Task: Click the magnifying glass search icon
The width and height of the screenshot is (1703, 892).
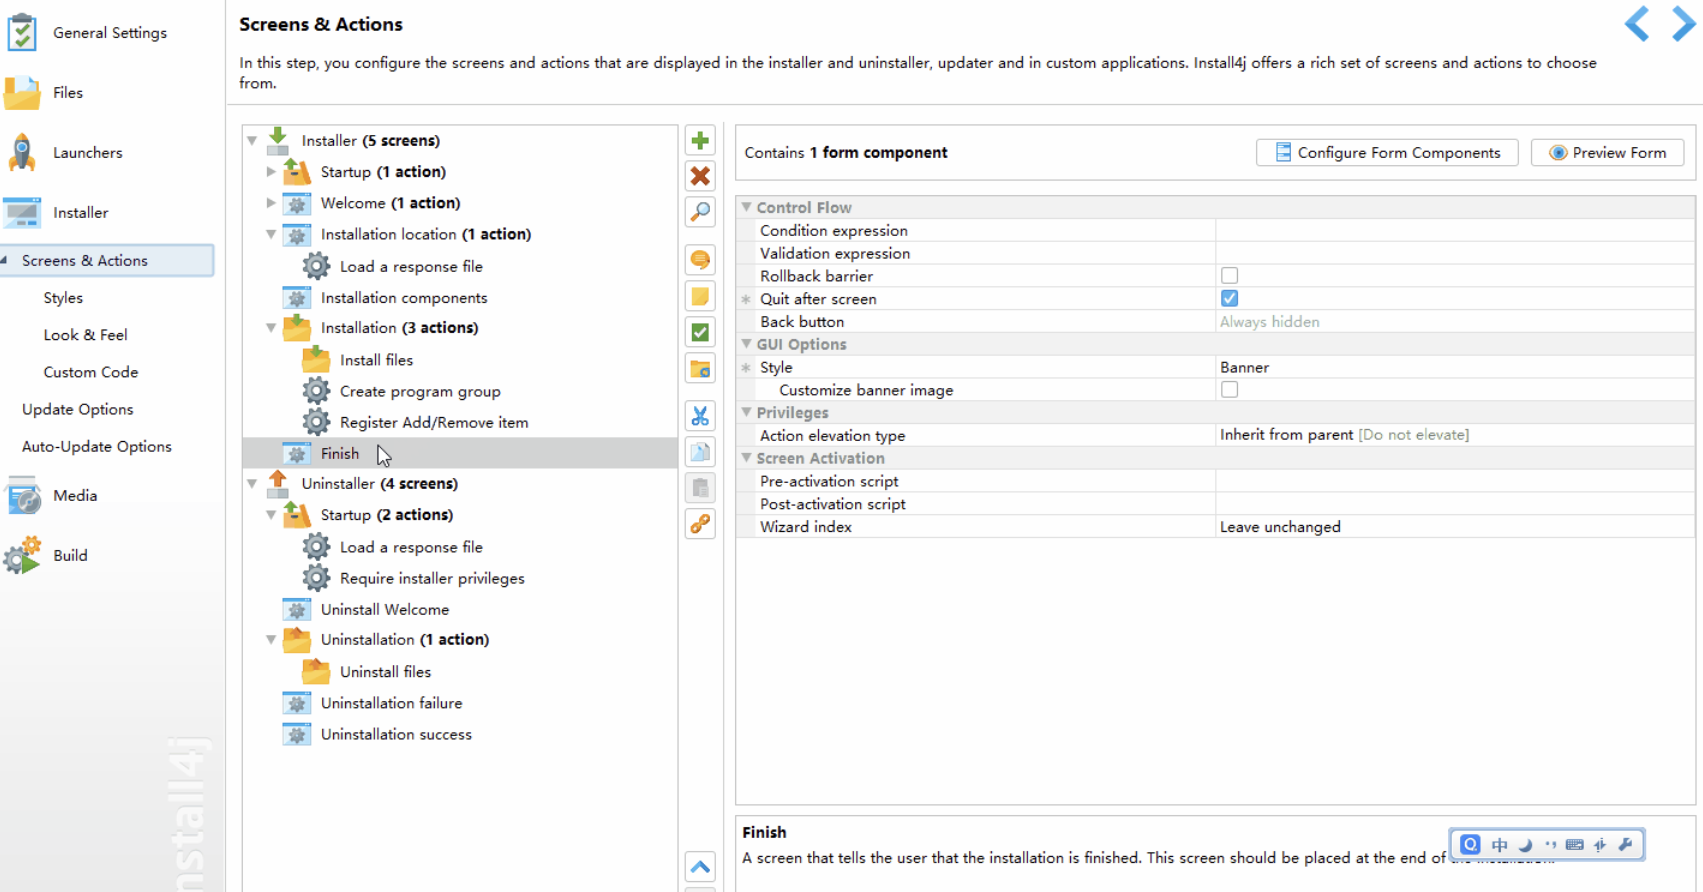Action: 700,212
